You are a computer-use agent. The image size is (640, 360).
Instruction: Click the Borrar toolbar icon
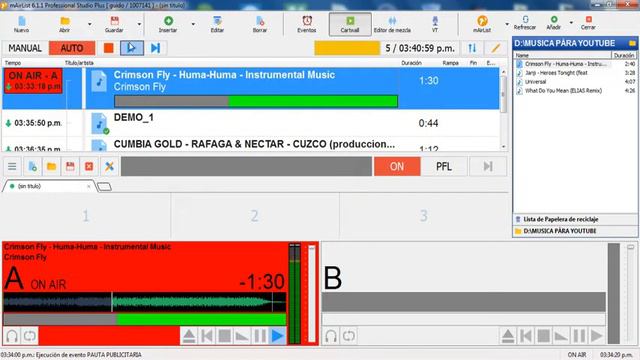[260, 24]
